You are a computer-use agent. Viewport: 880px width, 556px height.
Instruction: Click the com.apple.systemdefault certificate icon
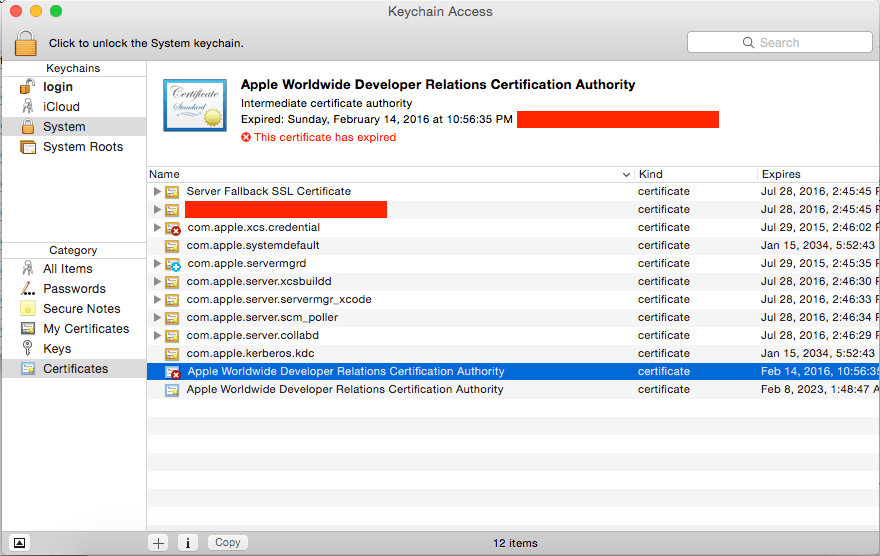[172, 246]
